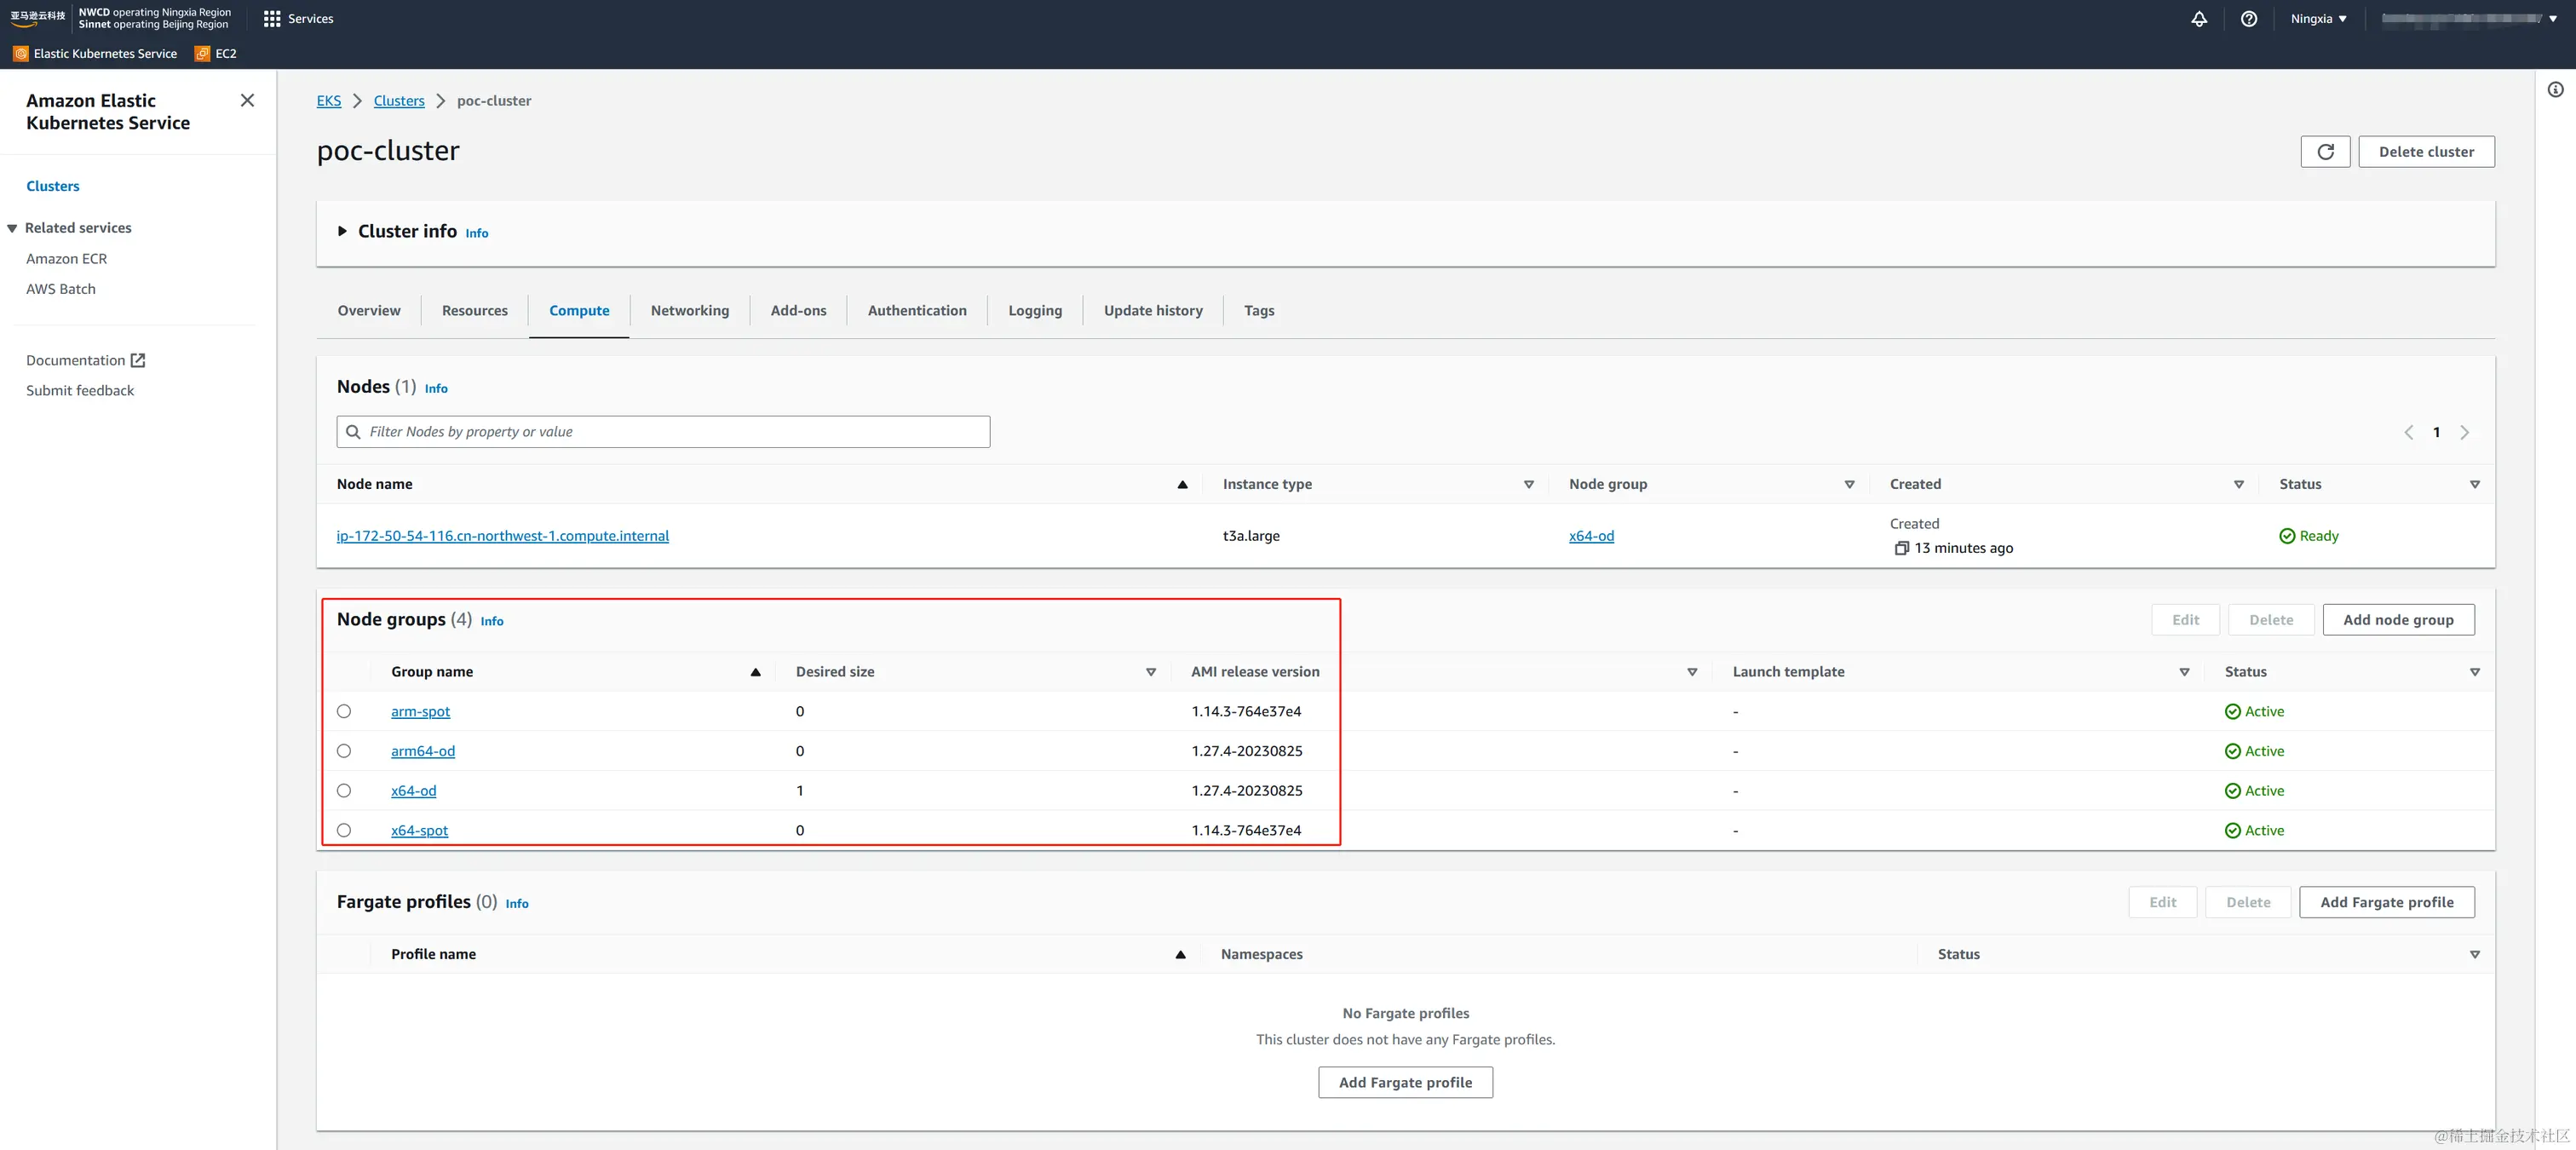Switch to the Networking tab
The width and height of the screenshot is (2576, 1150).
(x=690, y=311)
